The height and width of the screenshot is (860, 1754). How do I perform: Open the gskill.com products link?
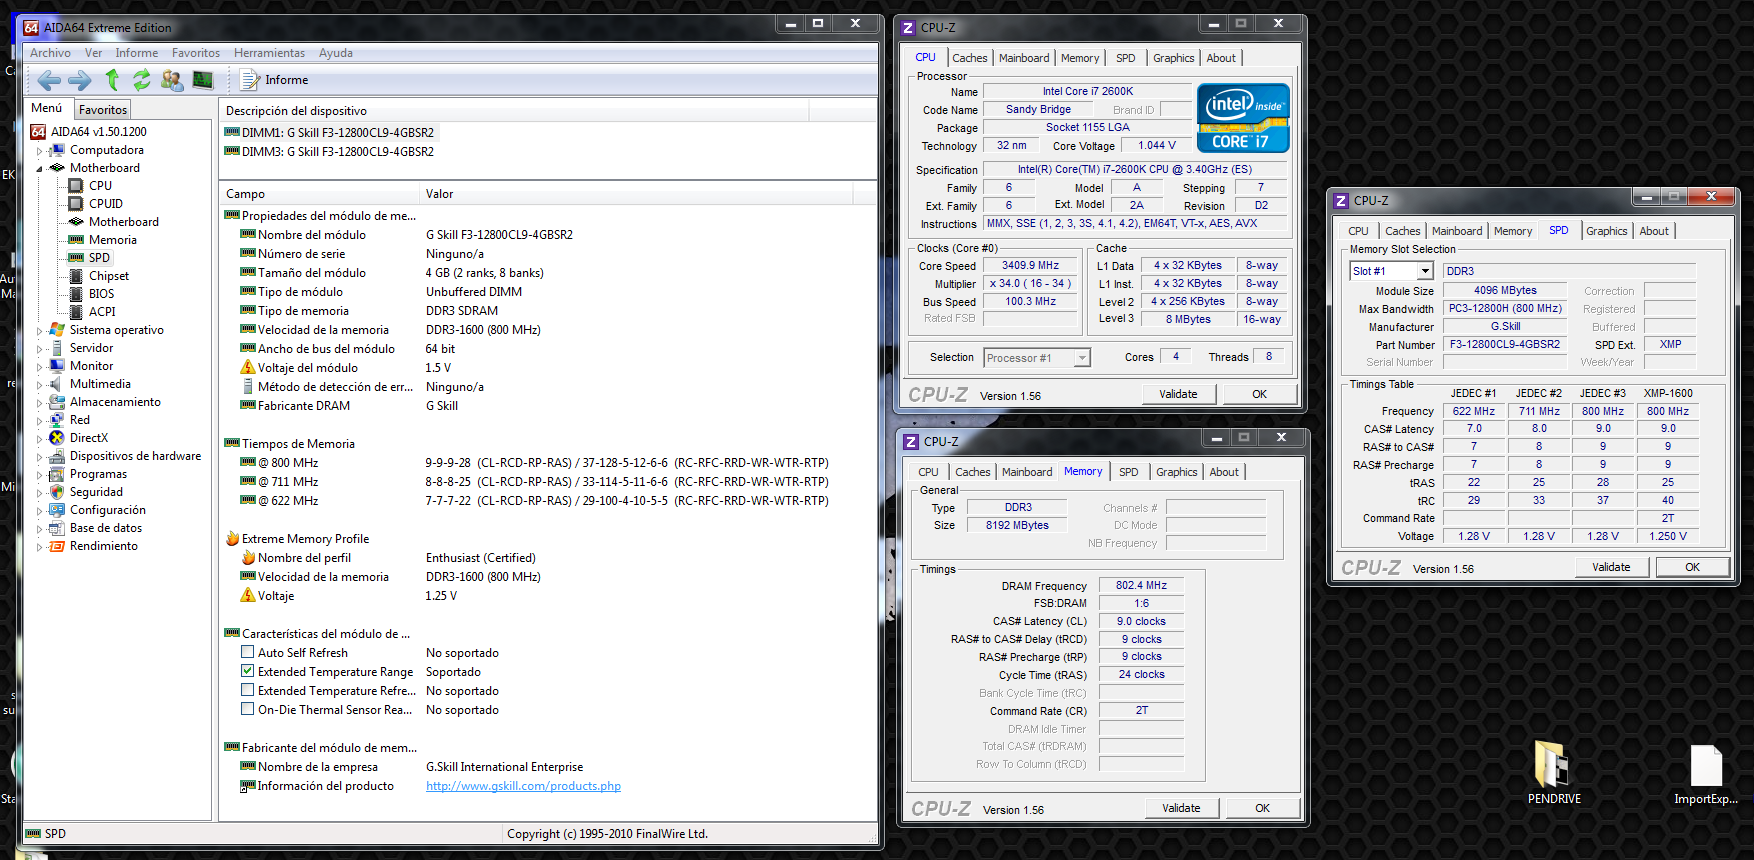click(x=523, y=786)
